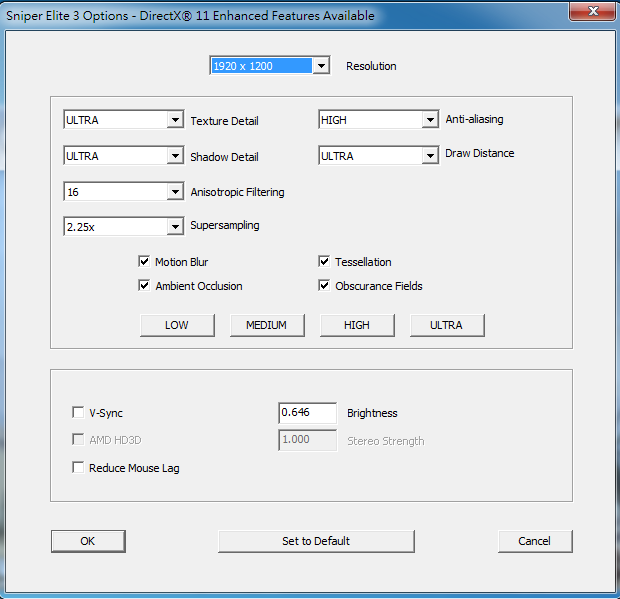Disable Ambient Occlusion checkbox
This screenshot has height=599, width=620.
coord(144,285)
